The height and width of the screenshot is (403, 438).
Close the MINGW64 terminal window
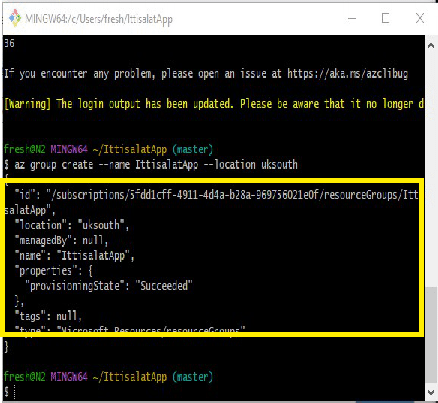tap(420, 18)
